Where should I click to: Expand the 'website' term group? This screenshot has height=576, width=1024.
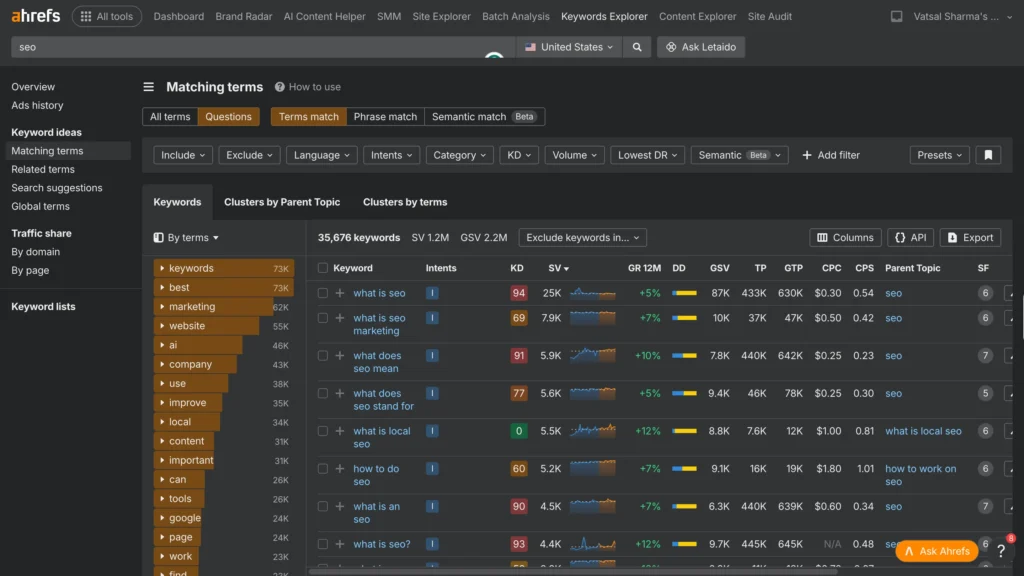(x=162, y=326)
